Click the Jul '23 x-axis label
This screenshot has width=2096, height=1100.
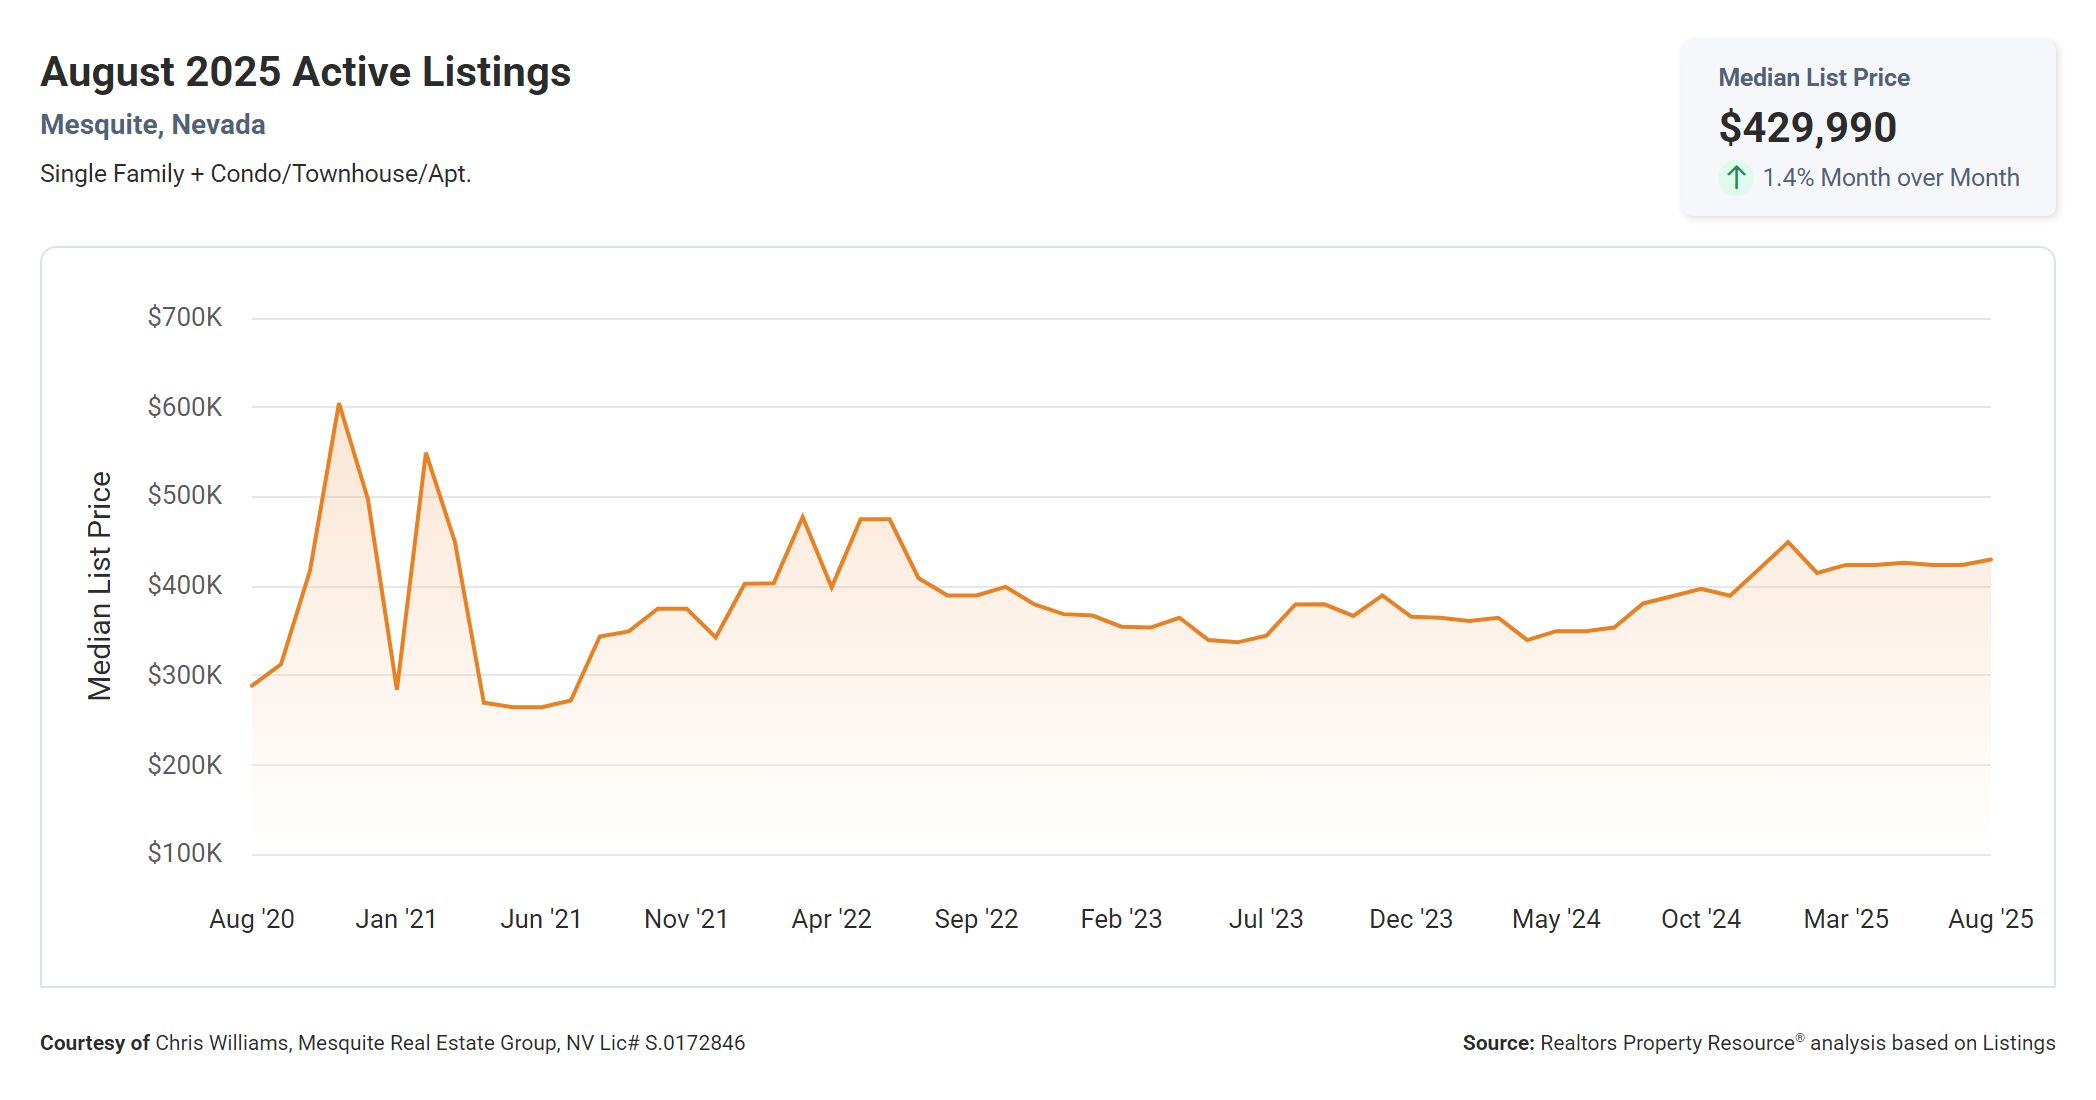1265,919
